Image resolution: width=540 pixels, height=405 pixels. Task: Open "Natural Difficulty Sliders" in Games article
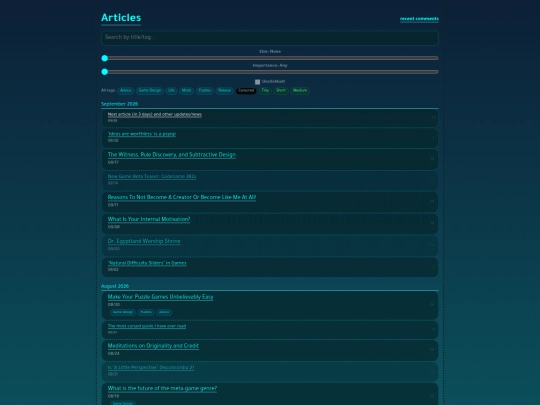pyautogui.click(x=147, y=263)
